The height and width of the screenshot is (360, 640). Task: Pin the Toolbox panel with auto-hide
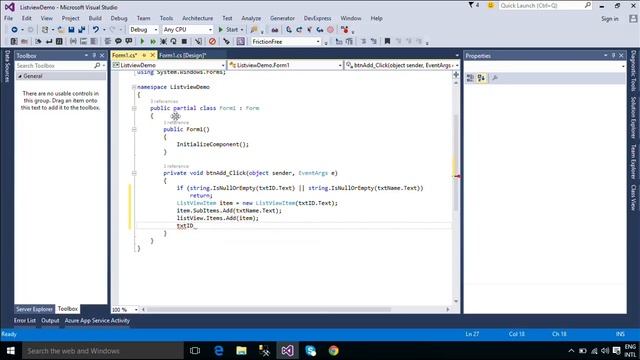pos(94,55)
